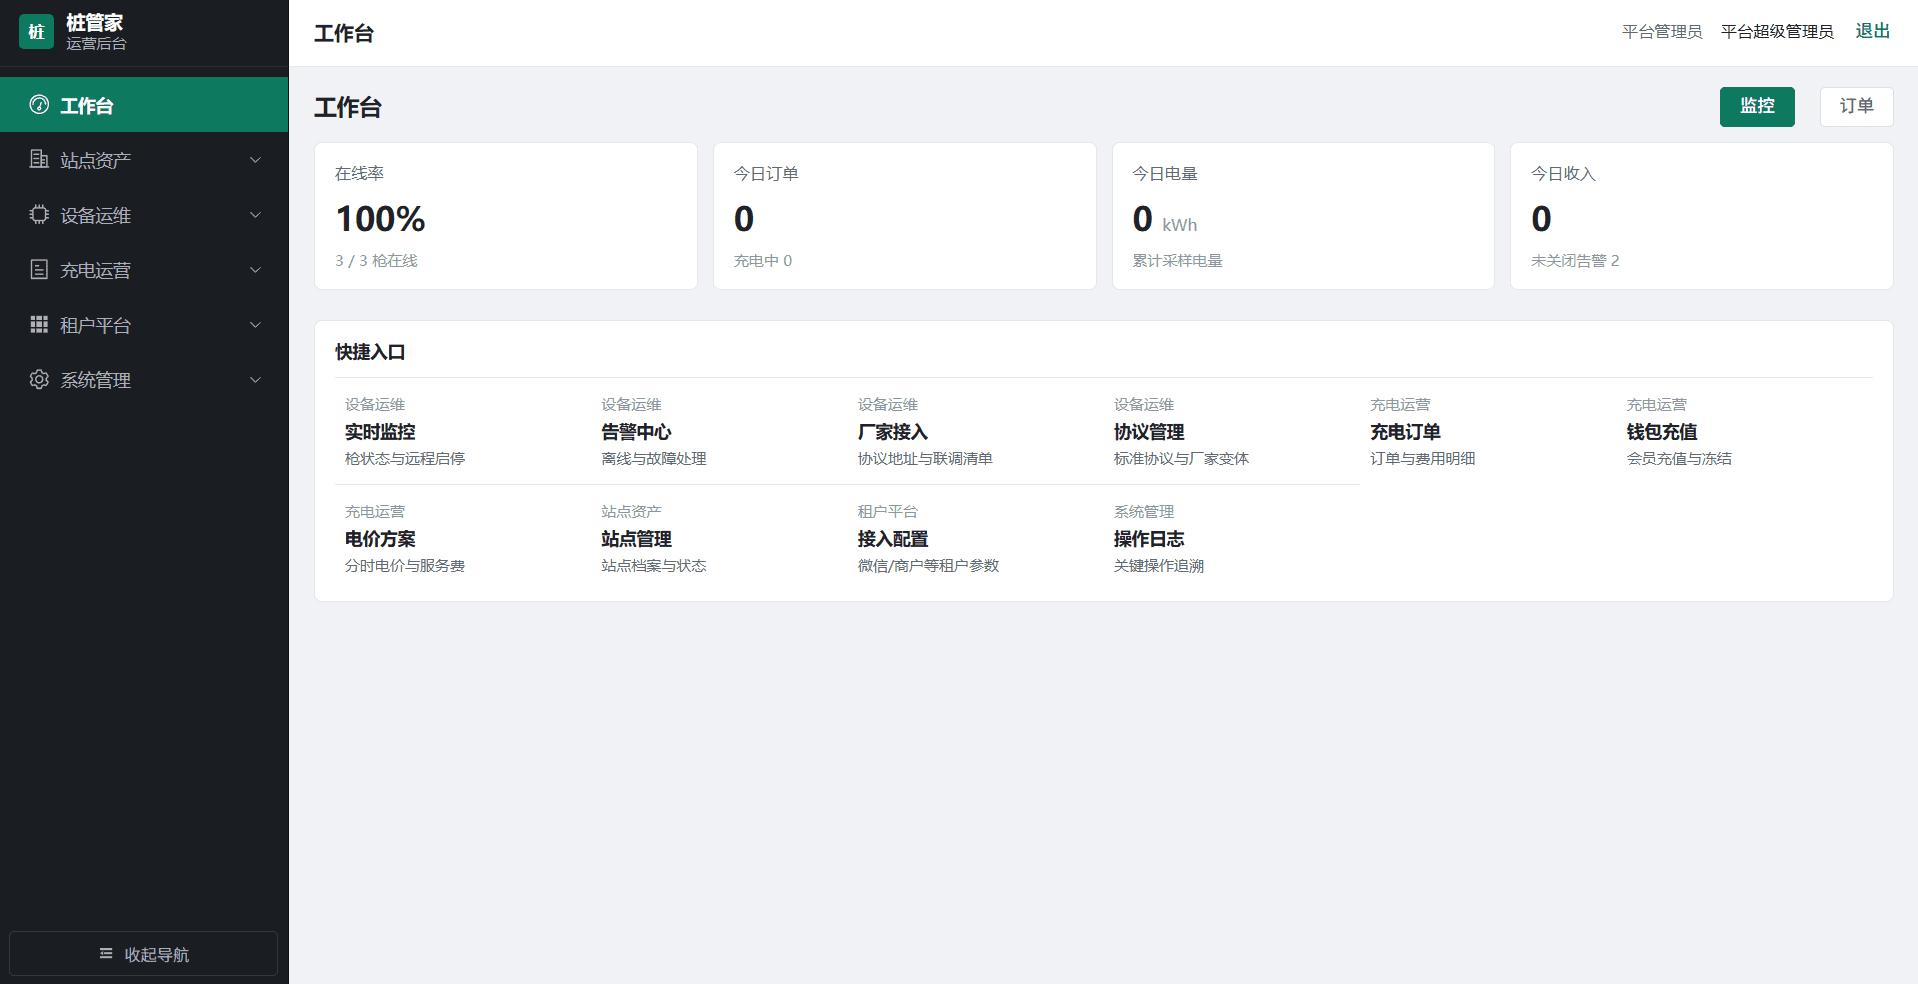Viewport: 1918px width, 984px height.
Task: Click the 平台管理员 role label
Action: tap(1662, 32)
